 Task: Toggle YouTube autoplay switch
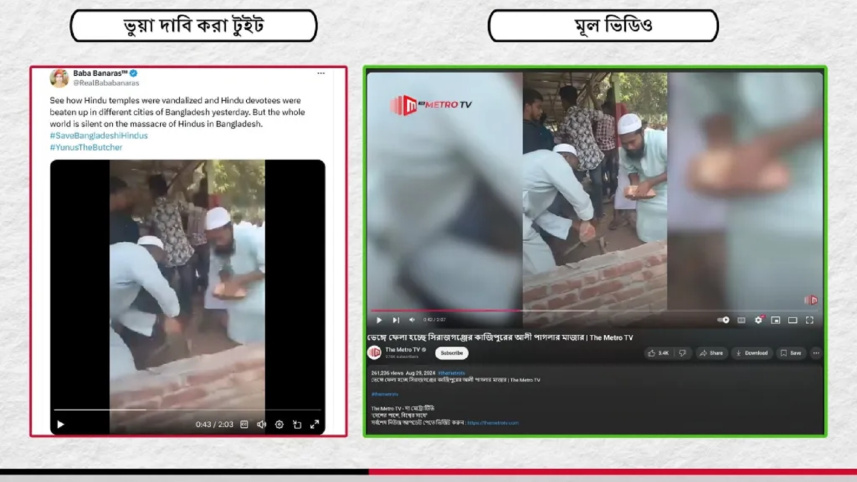(723, 320)
